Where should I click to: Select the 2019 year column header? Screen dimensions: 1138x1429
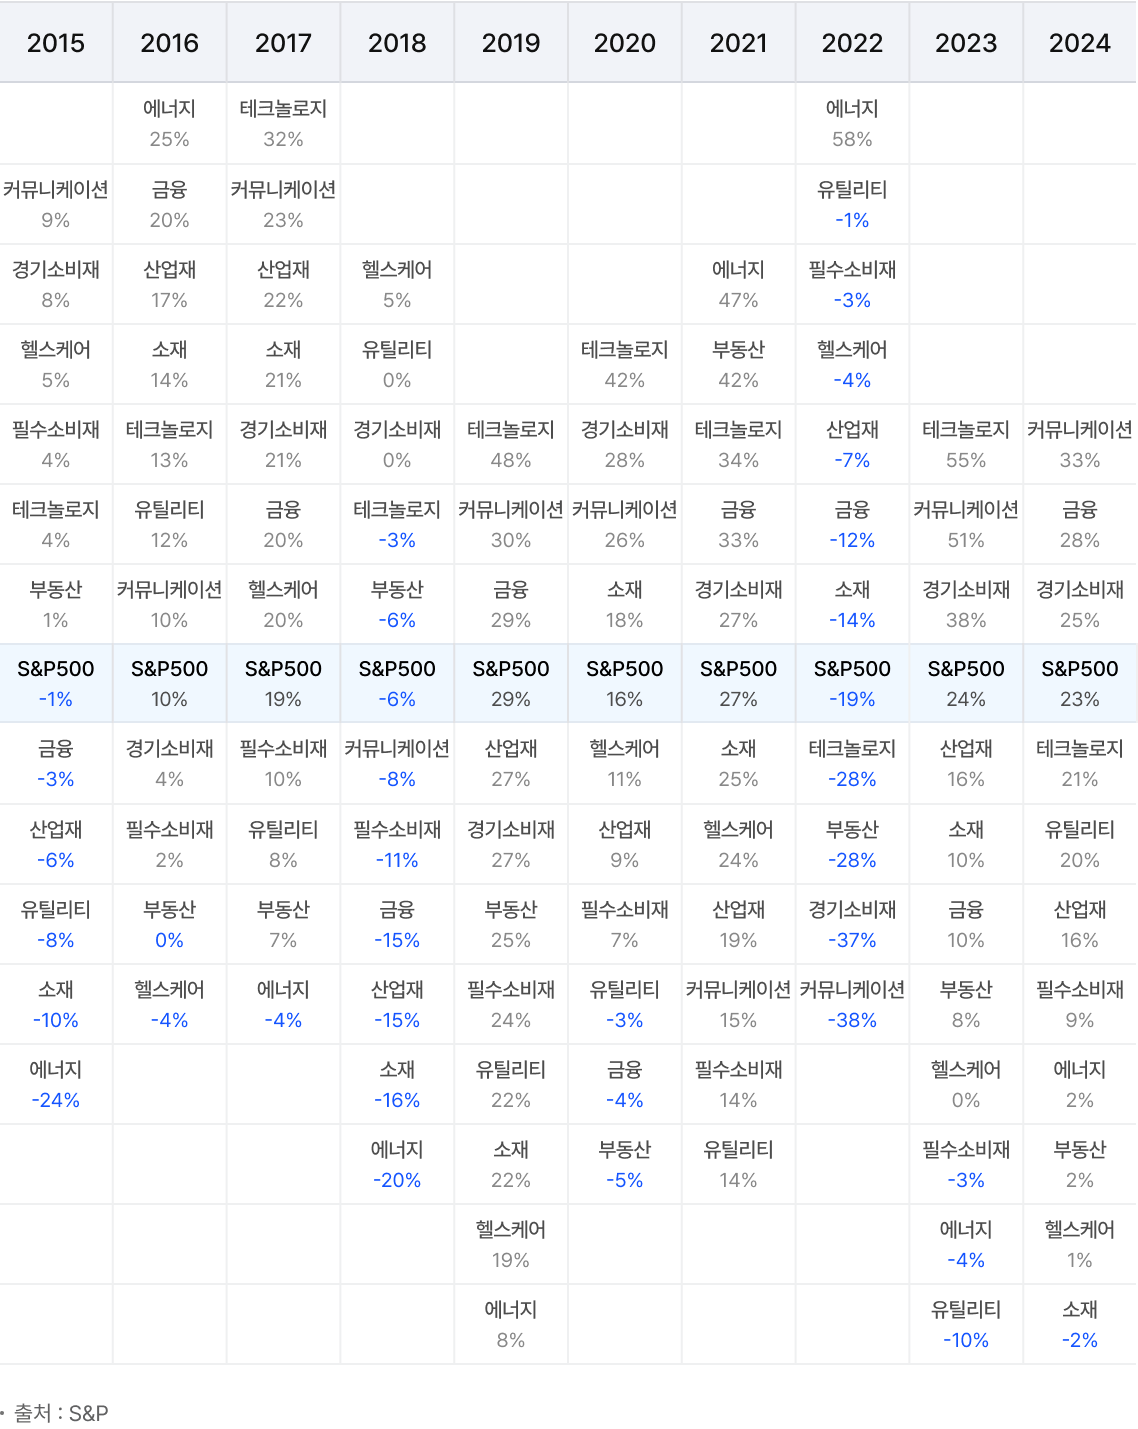[511, 43]
